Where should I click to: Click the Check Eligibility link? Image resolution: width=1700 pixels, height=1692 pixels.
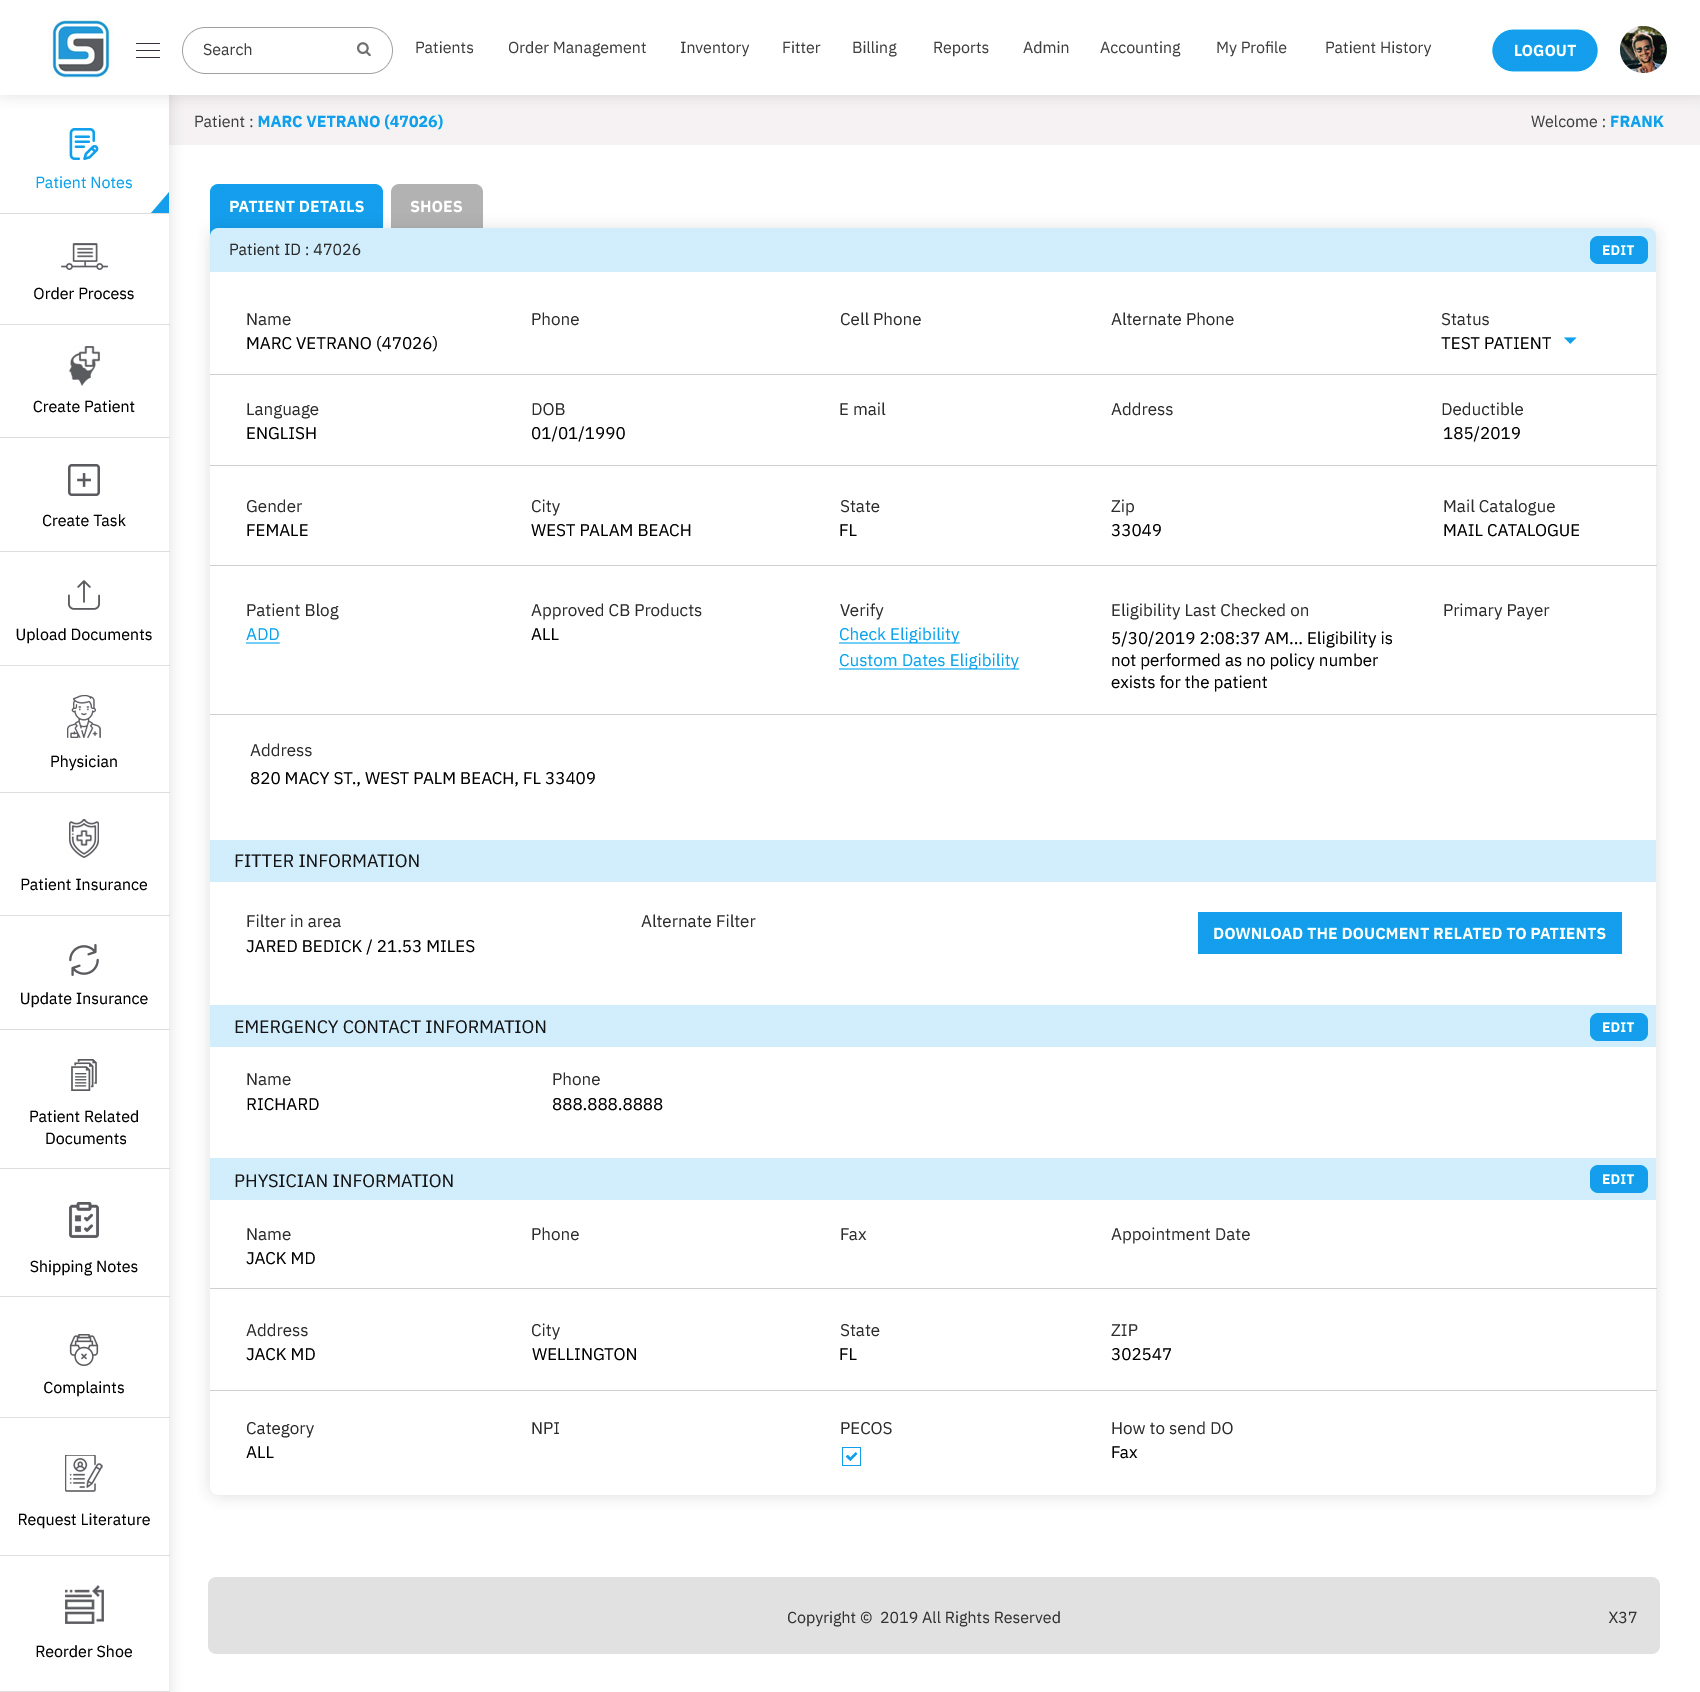[899, 634]
